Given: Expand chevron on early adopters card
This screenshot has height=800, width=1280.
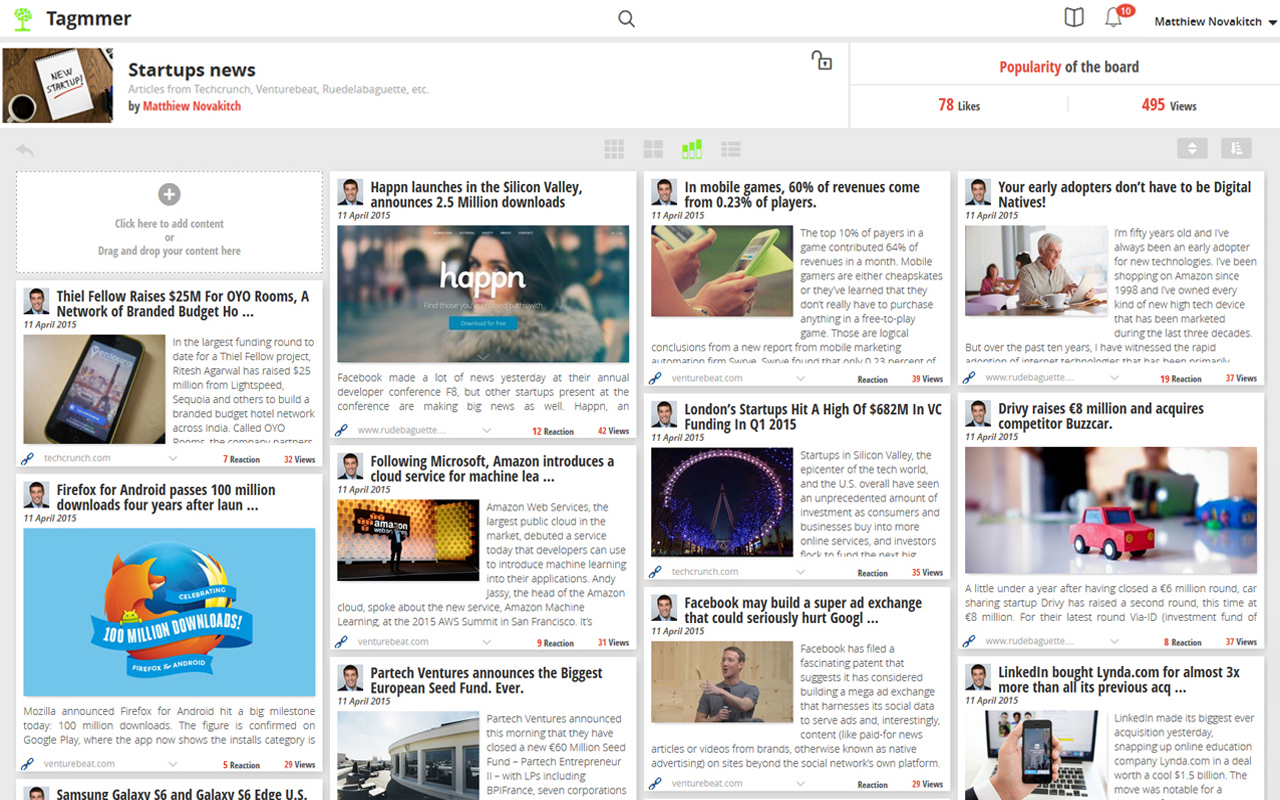Looking at the screenshot, I should coord(1115,378).
